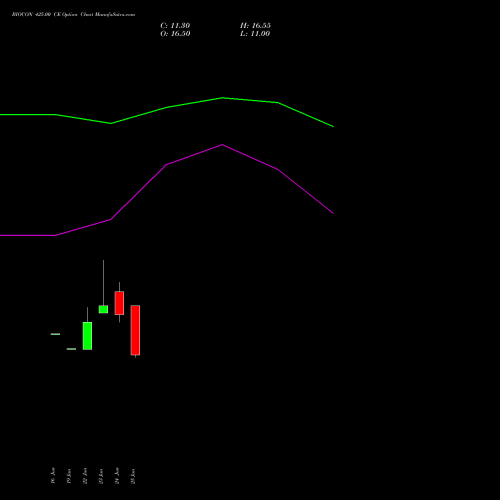Select the high value 'H: 16.55'
Image resolution: width=500 pixels, height=500 pixels.
(255, 26)
